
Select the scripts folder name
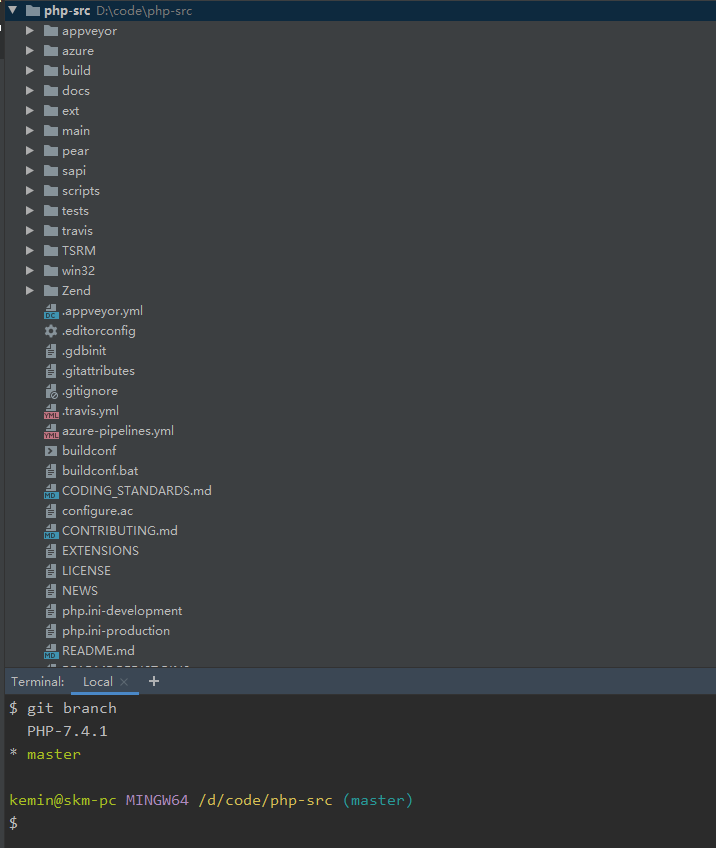81,191
